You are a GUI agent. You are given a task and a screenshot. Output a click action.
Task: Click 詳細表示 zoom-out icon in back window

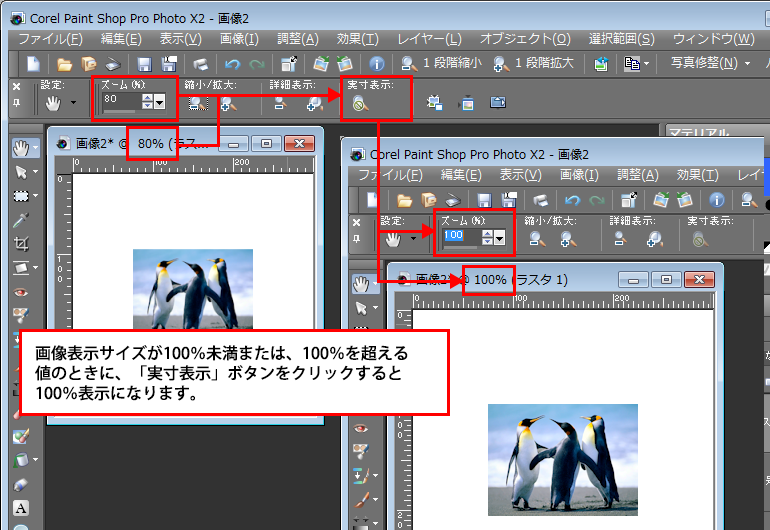coord(280,103)
